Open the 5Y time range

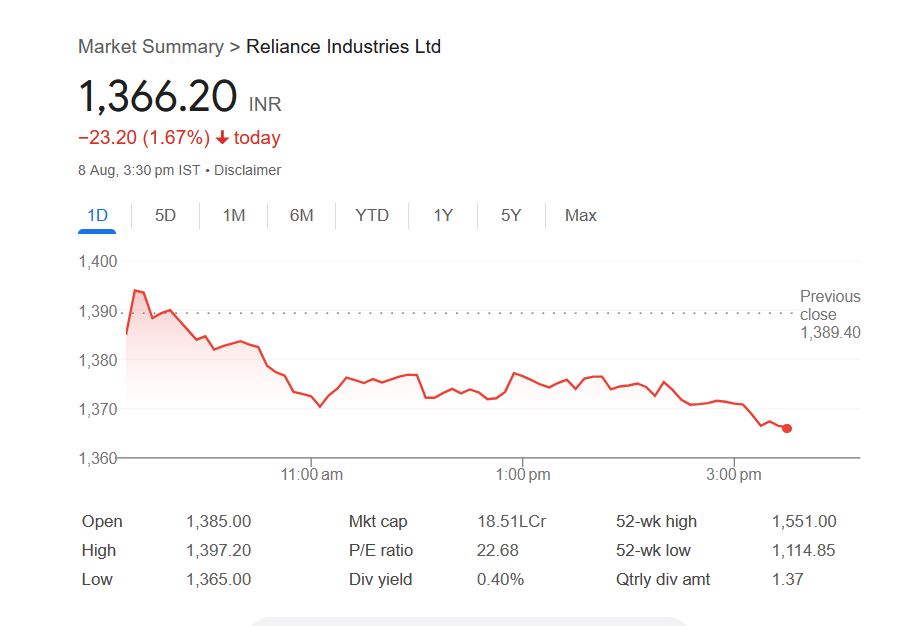coord(511,215)
